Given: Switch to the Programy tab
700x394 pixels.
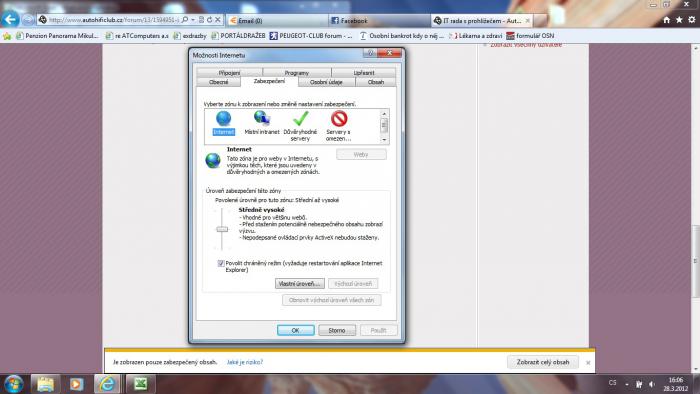Looking at the screenshot, I should tap(296, 73).
